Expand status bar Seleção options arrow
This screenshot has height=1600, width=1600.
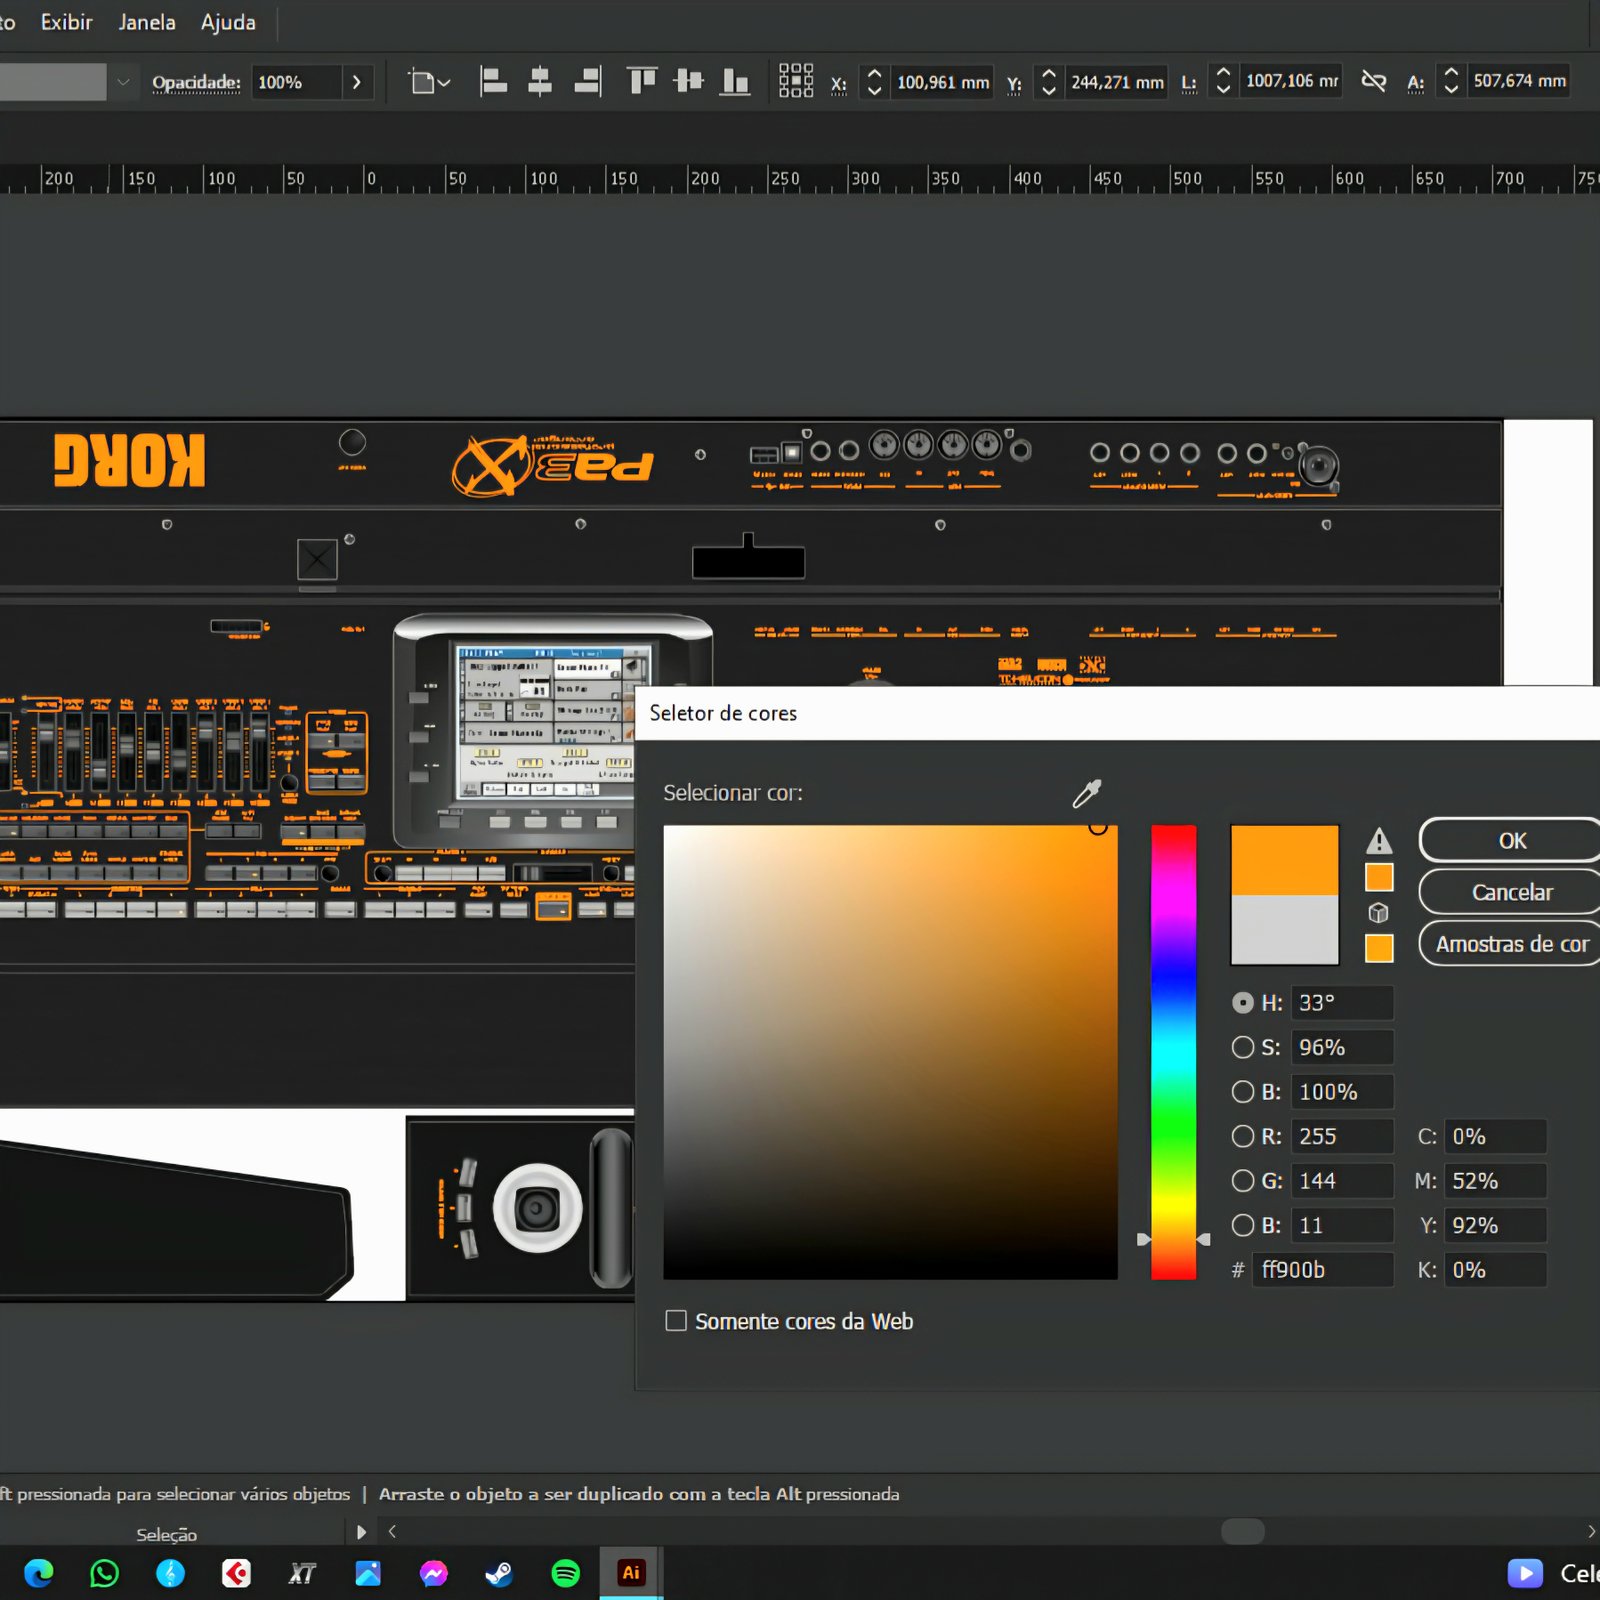point(362,1532)
